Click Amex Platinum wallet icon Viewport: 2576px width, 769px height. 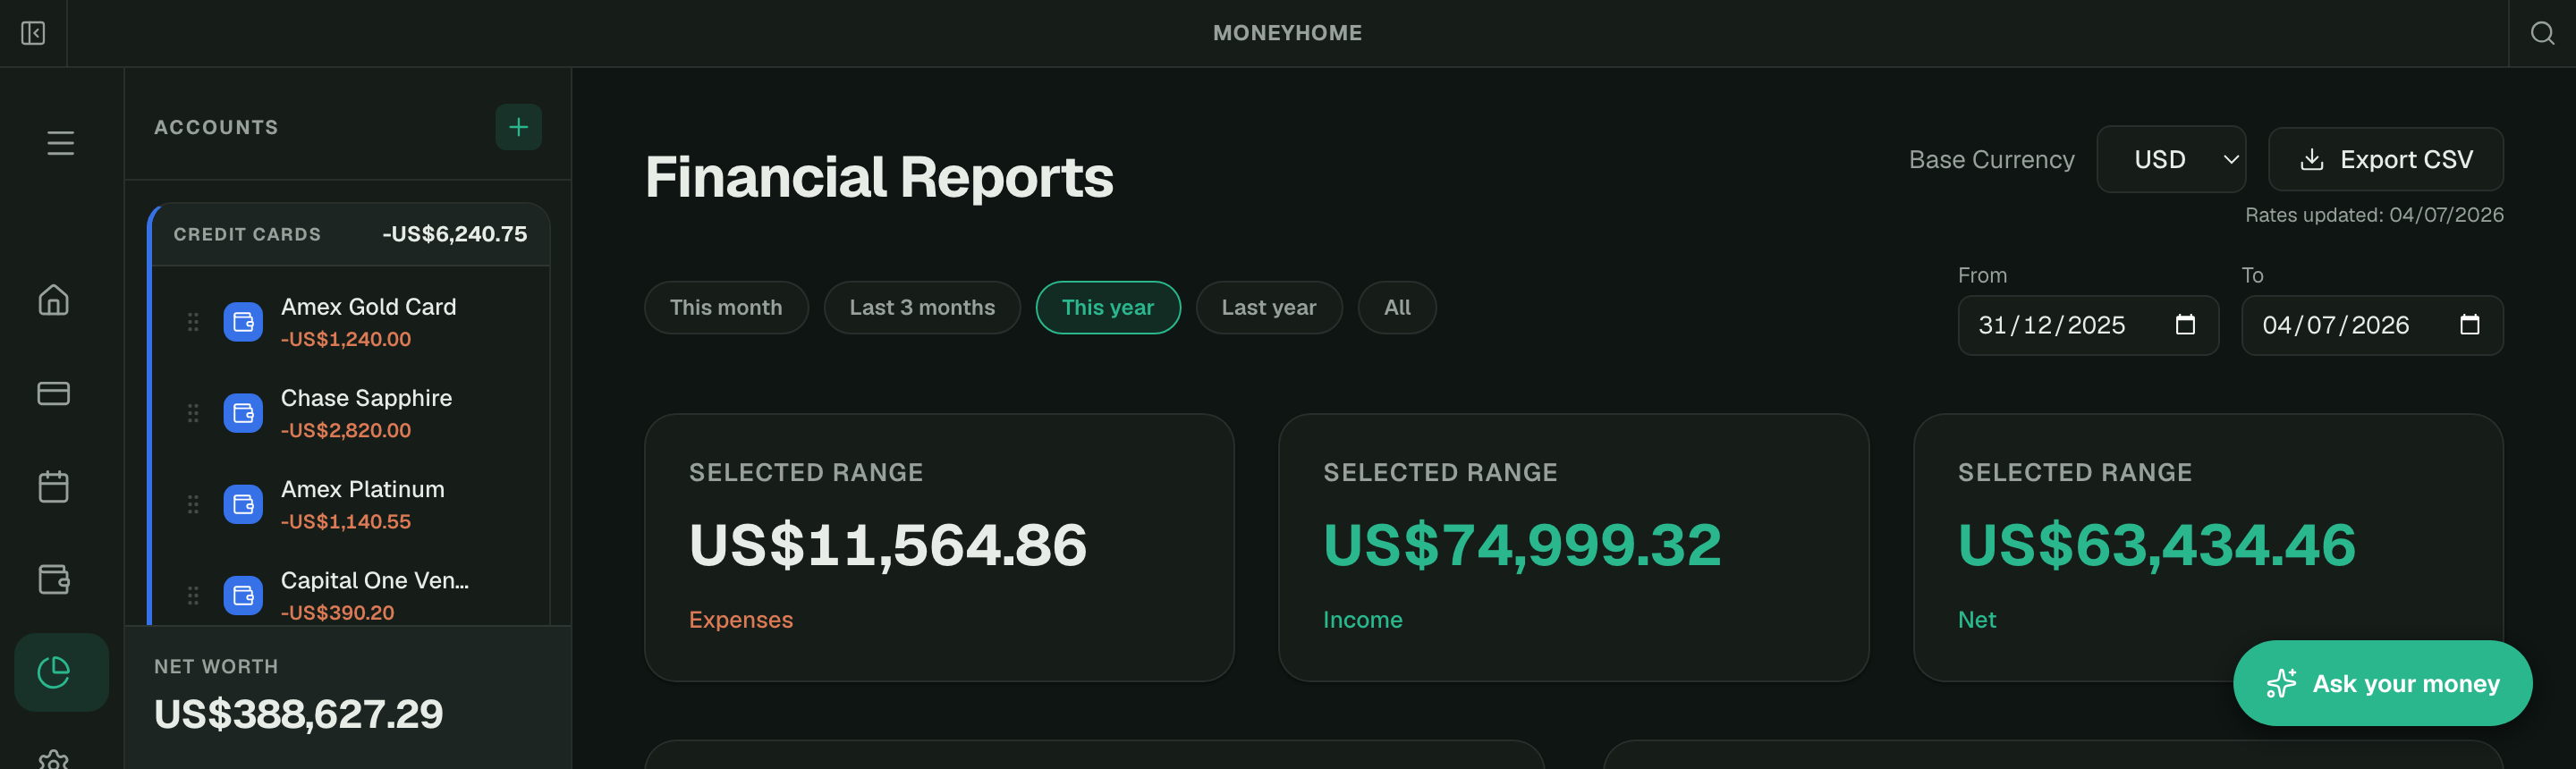coord(243,504)
